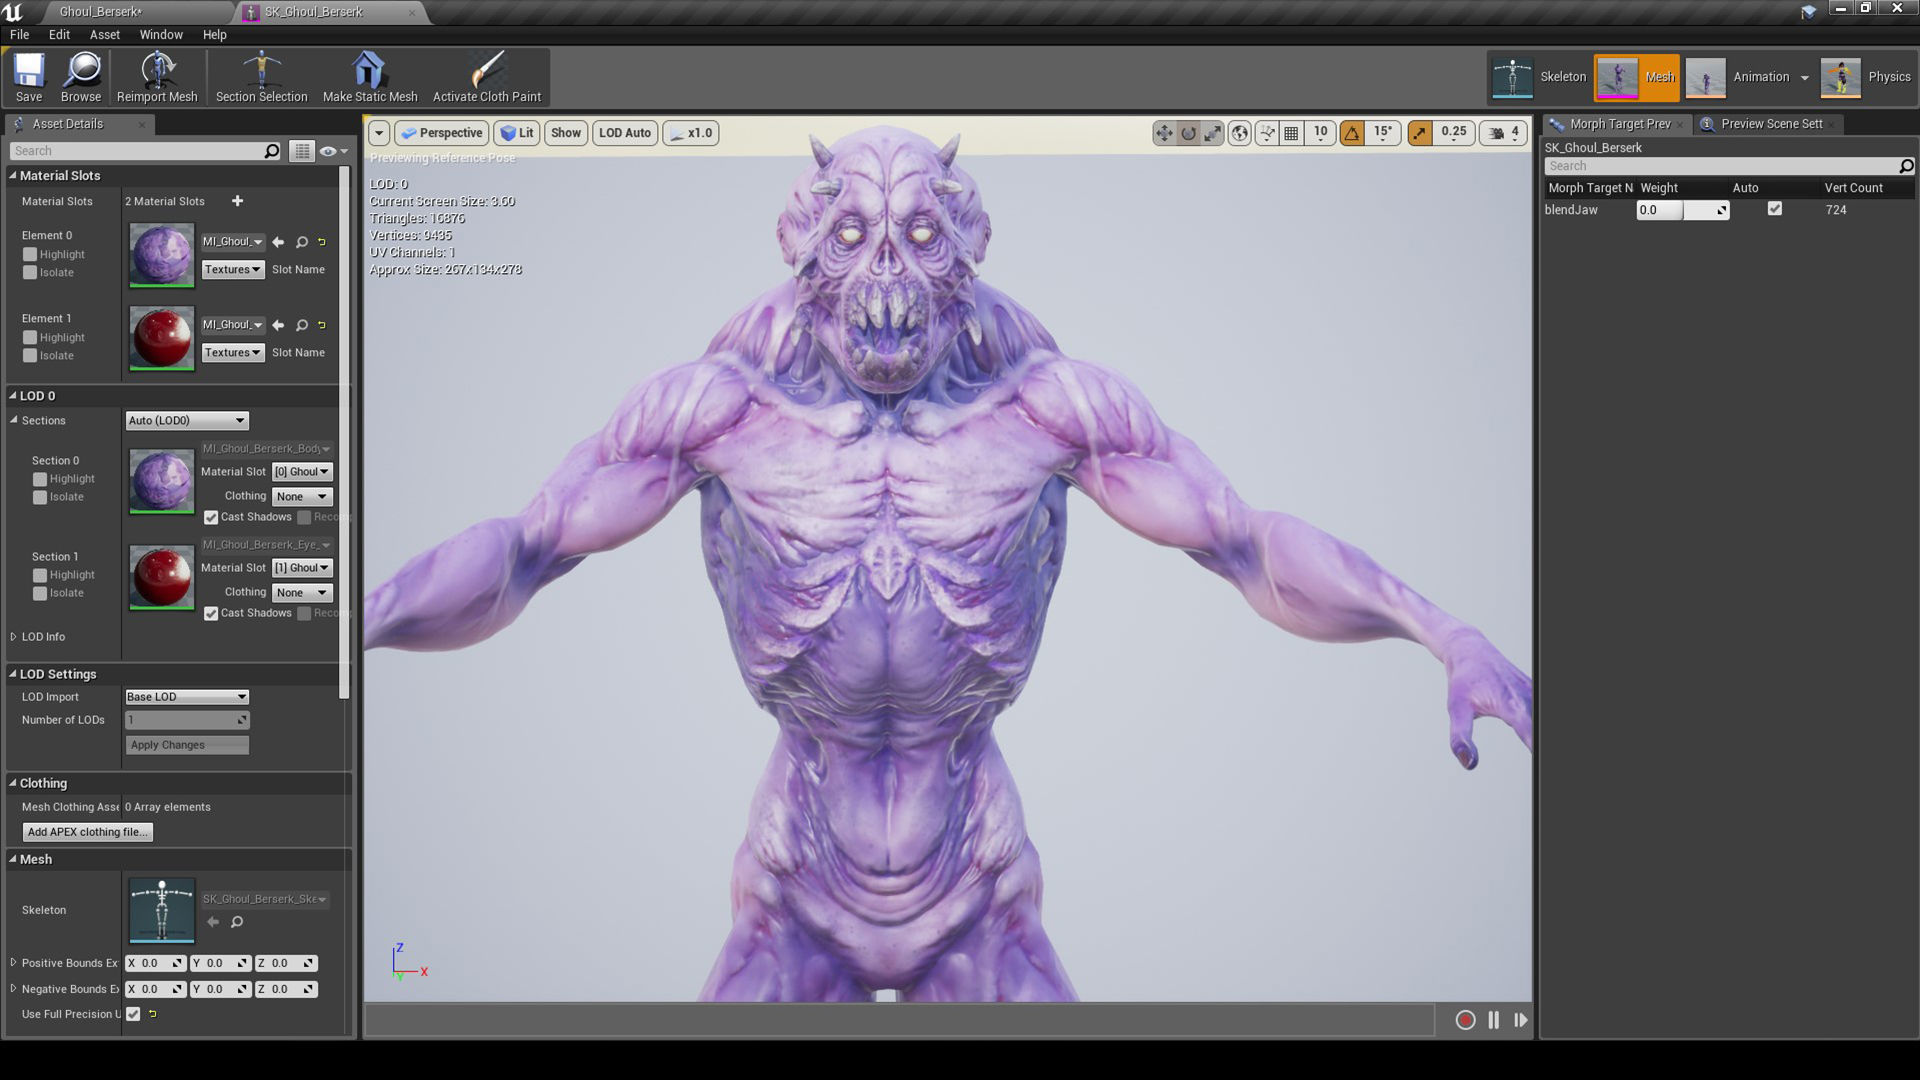Click the Make Static Mesh icon
The width and height of the screenshot is (1920, 1080).
point(369,78)
